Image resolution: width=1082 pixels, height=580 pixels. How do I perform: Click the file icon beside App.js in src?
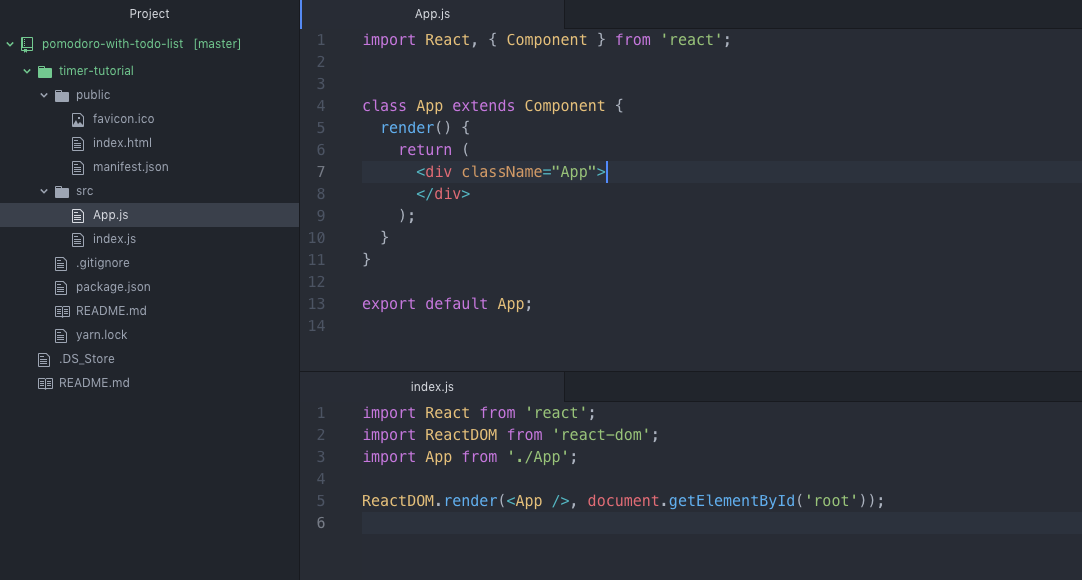tap(78, 214)
